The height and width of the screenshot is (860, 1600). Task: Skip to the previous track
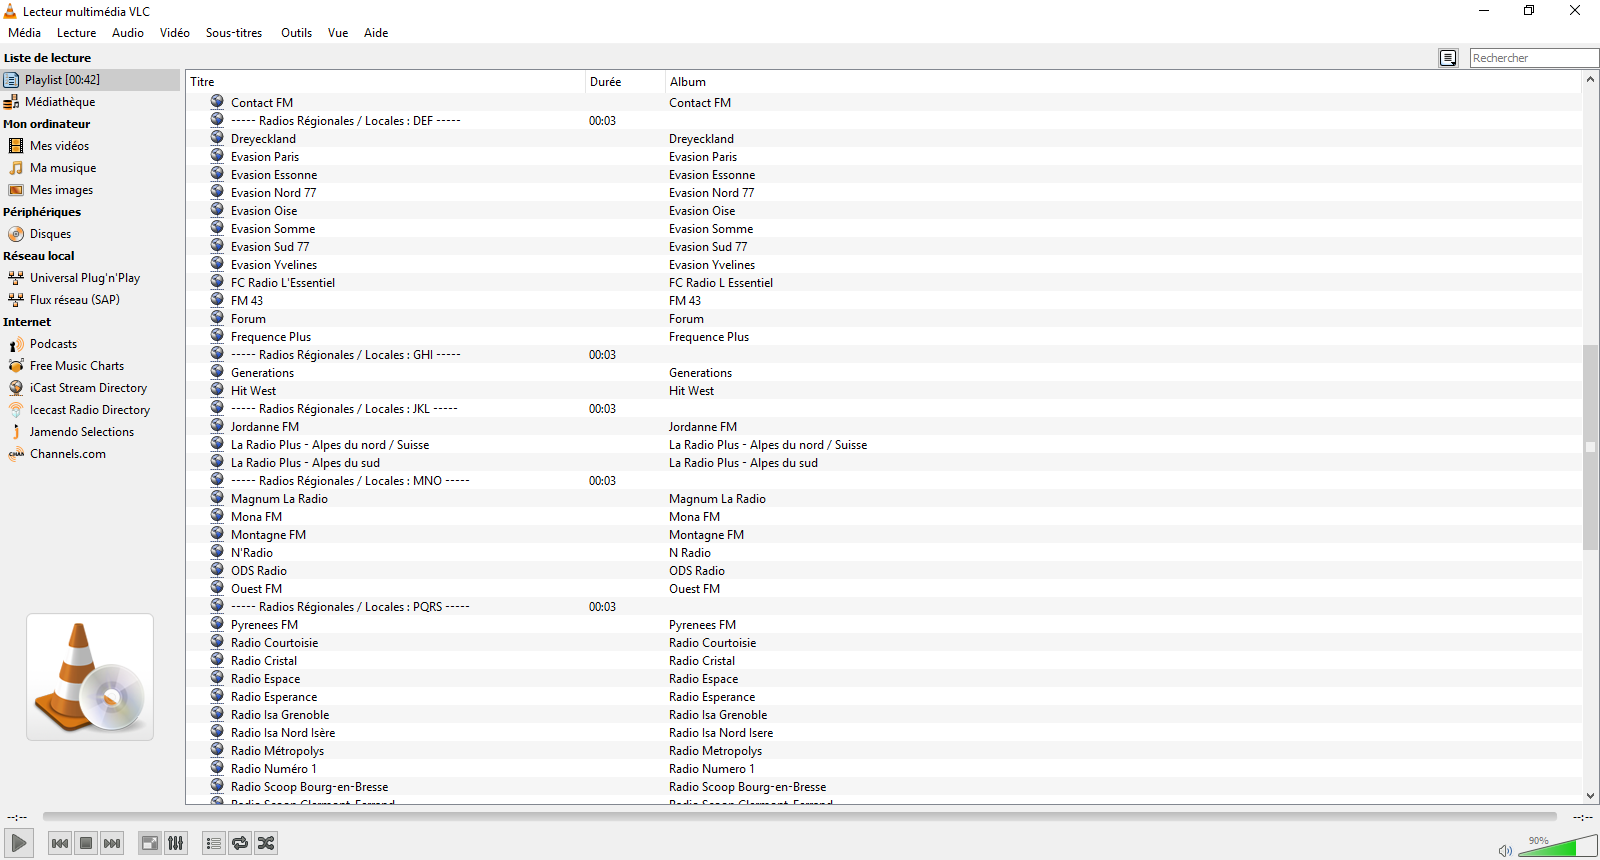(60, 843)
